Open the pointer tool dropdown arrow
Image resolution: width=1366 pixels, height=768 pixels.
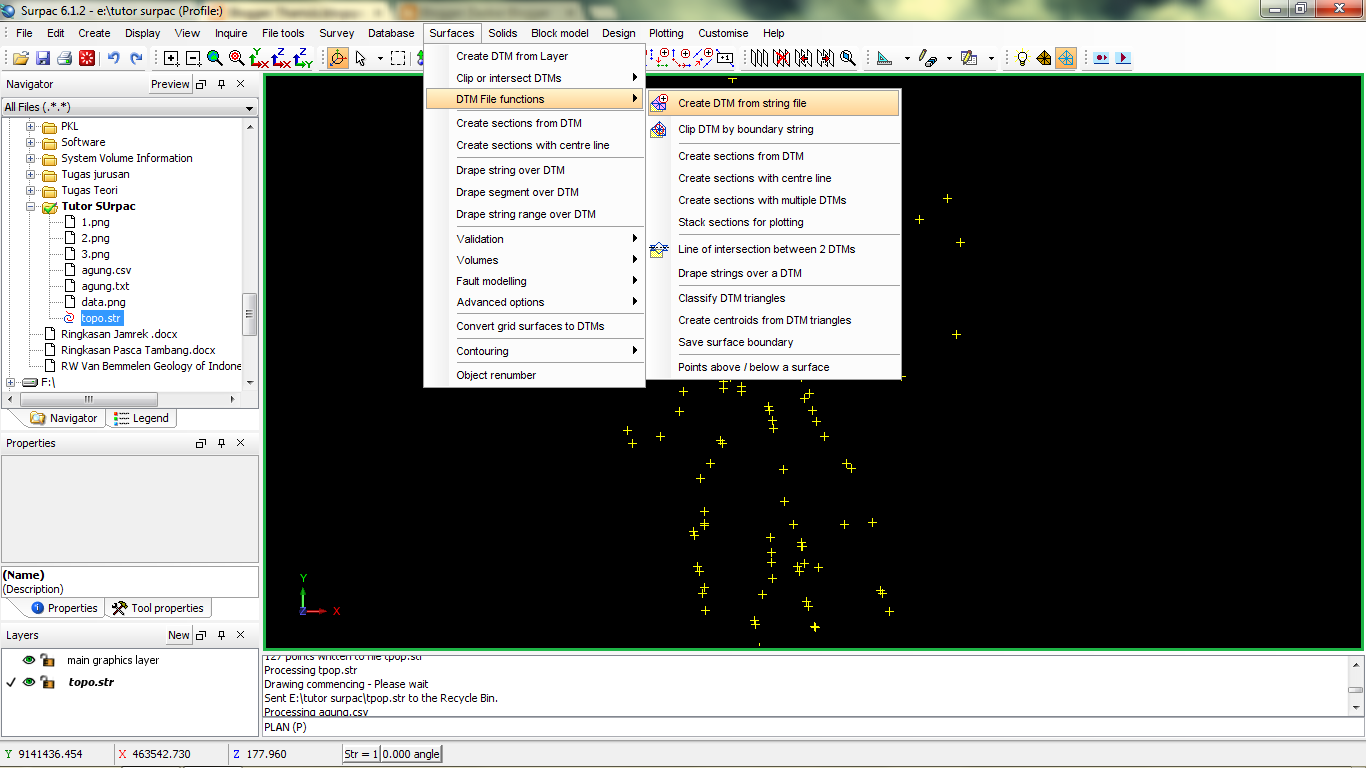click(x=380, y=58)
